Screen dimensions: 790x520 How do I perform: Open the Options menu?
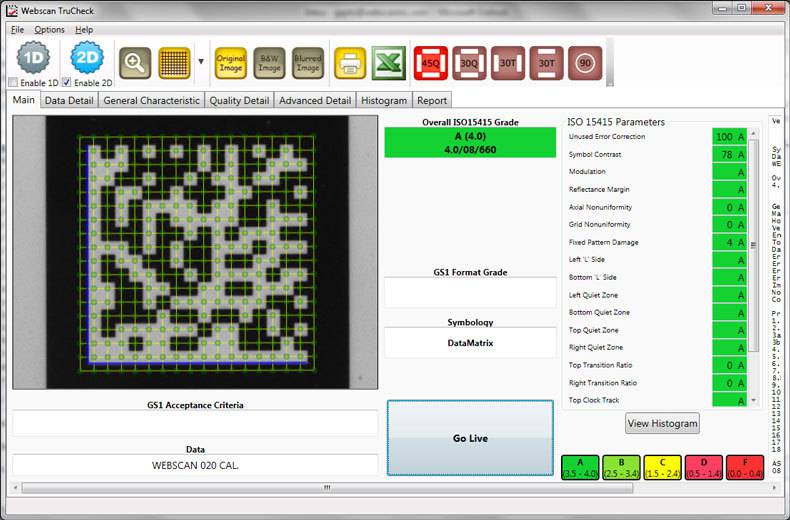pos(49,30)
